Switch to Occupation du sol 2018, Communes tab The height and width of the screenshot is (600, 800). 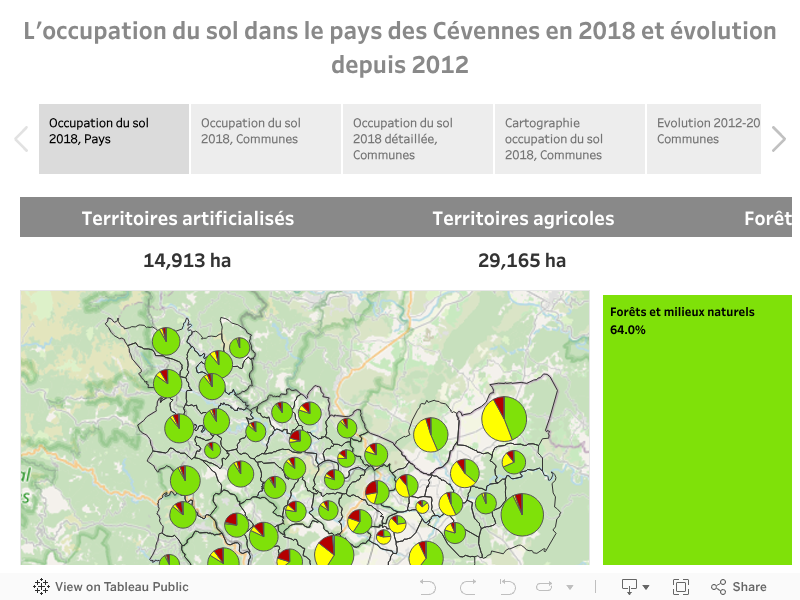266,139
